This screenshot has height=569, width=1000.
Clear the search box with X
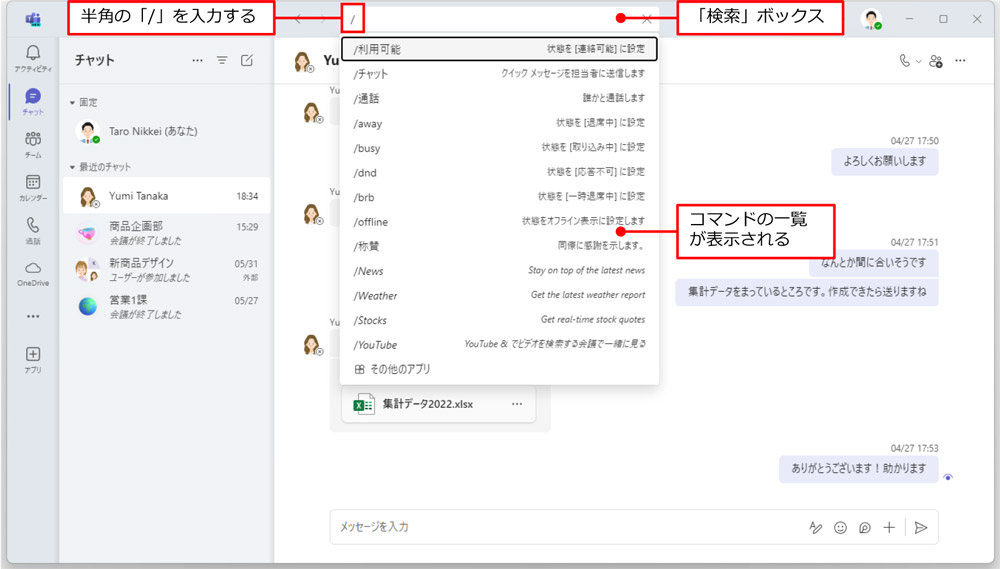647,19
